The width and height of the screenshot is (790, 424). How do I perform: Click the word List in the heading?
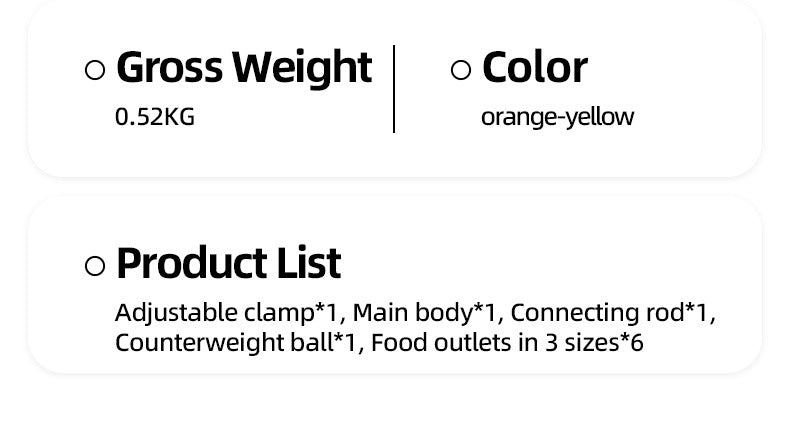309,262
